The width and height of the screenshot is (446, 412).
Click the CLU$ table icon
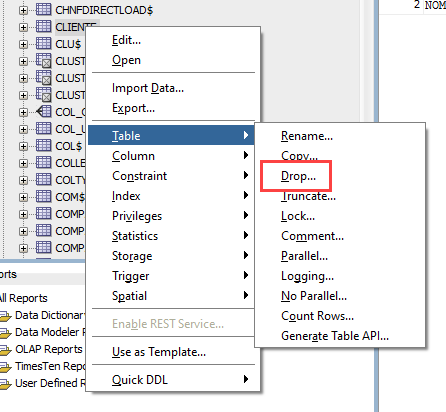pos(43,44)
